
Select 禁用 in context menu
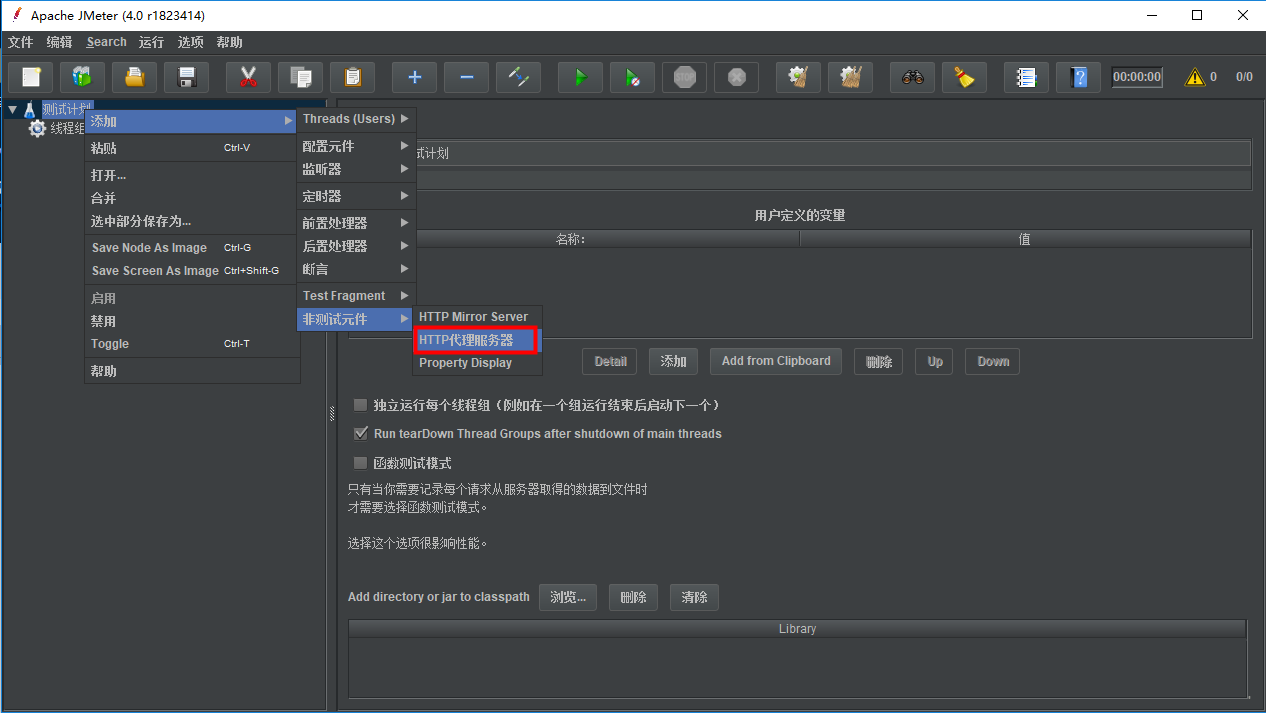(192, 321)
